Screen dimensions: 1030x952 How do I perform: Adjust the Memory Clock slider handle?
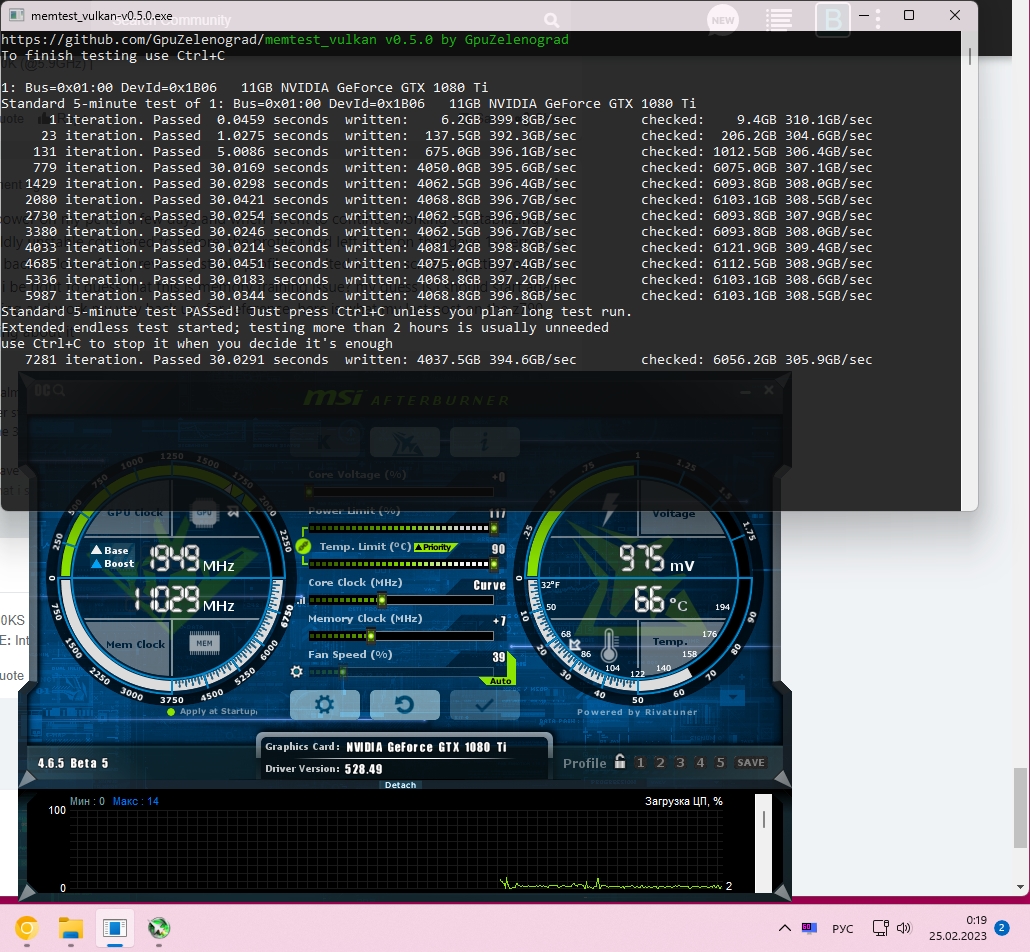click(x=370, y=636)
